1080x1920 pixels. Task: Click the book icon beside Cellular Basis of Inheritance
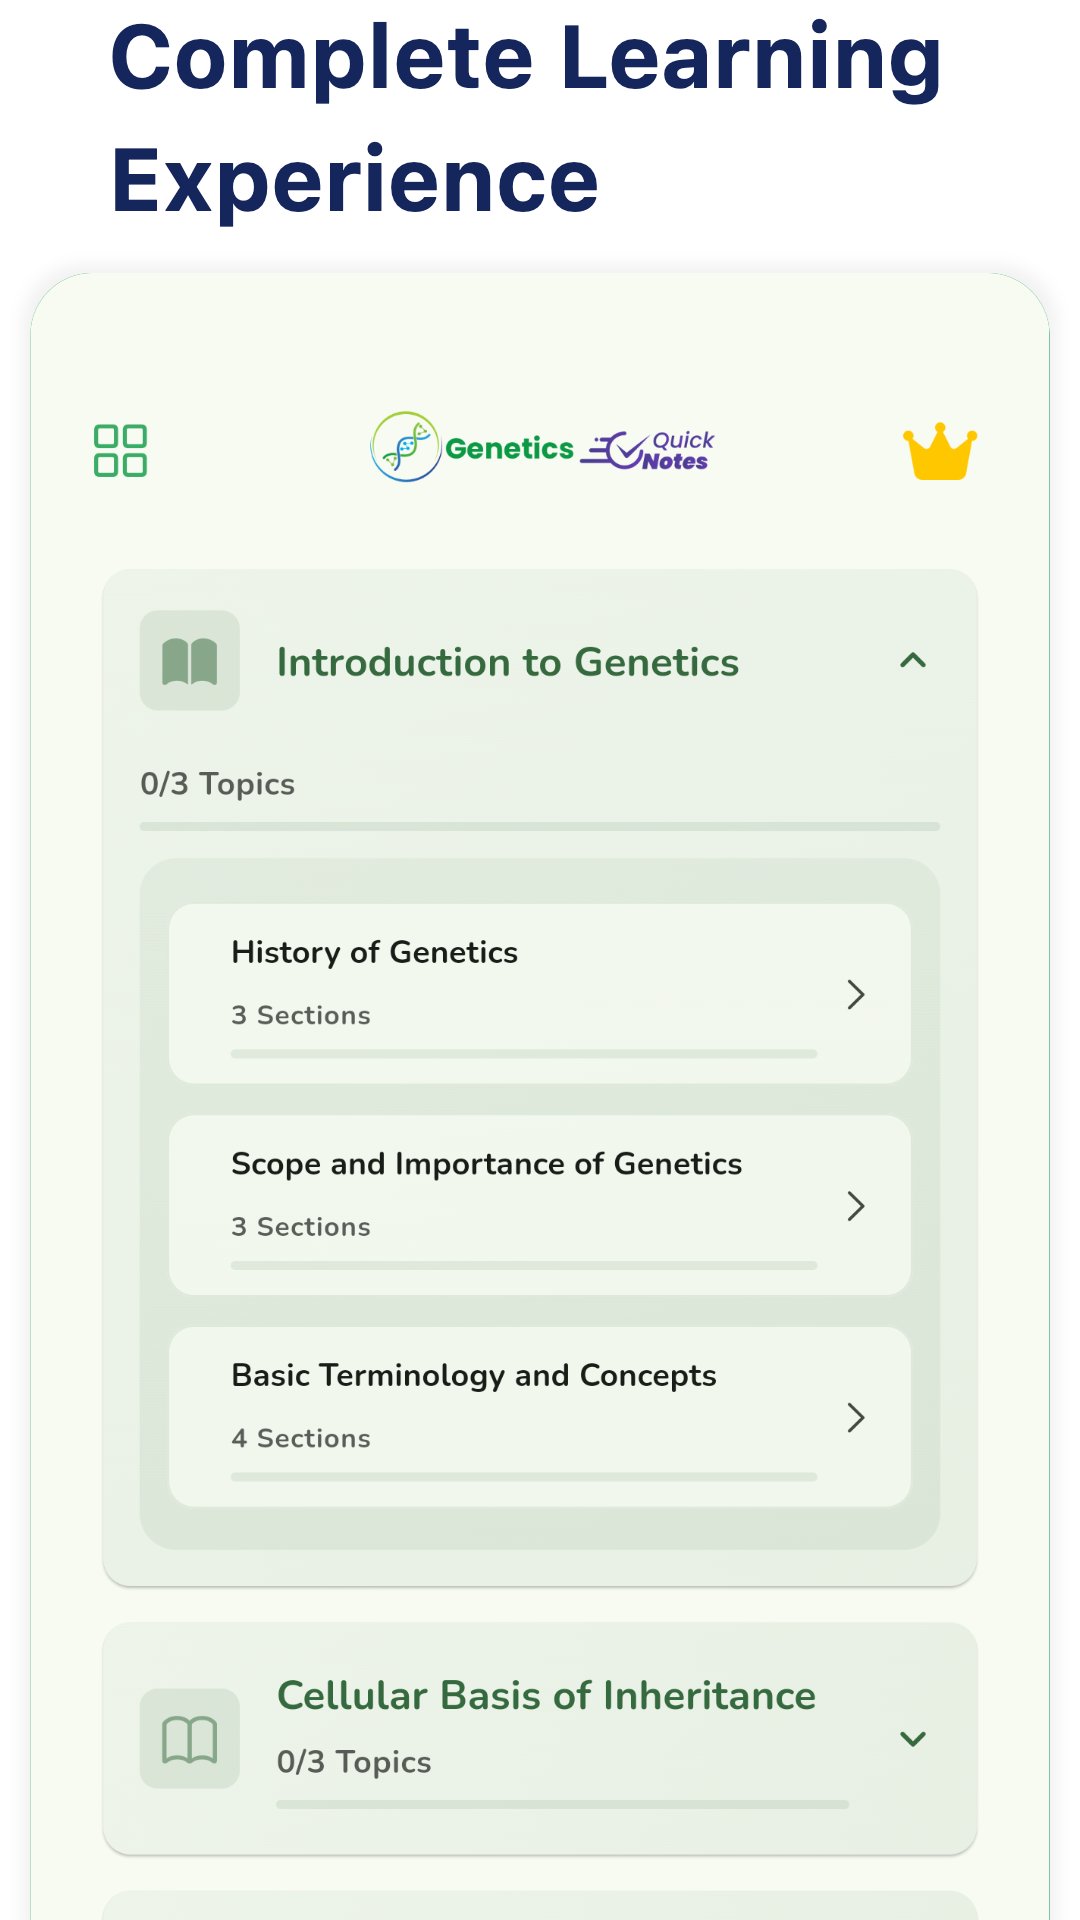click(x=188, y=1737)
